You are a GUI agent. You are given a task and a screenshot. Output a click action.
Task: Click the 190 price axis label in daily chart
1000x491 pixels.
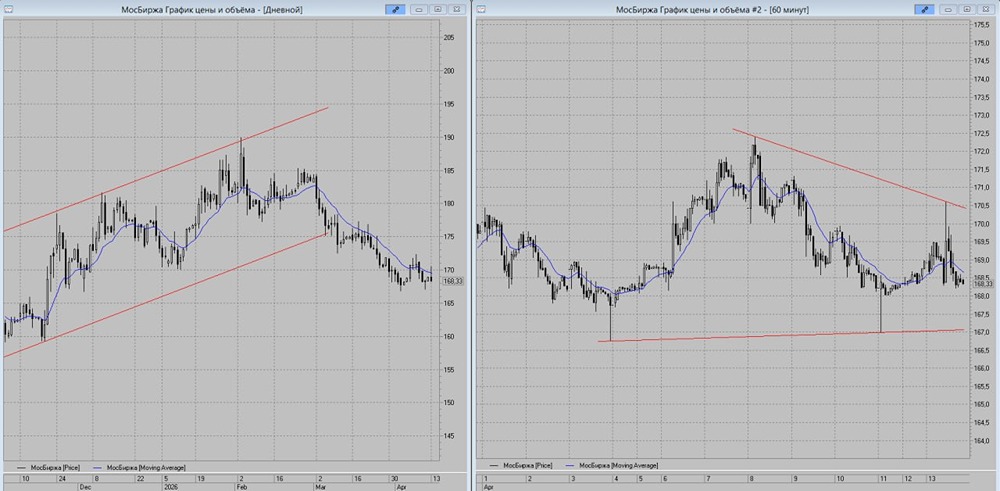pyautogui.click(x=448, y=137)
